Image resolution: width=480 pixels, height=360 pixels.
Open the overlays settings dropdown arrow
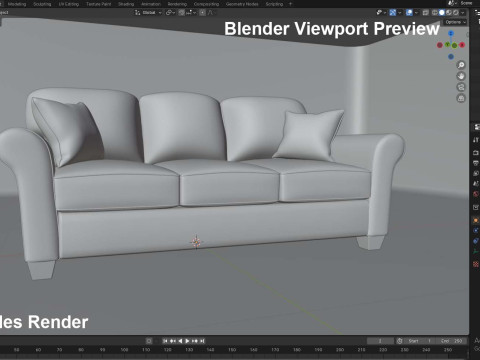[x=416, y=13]
